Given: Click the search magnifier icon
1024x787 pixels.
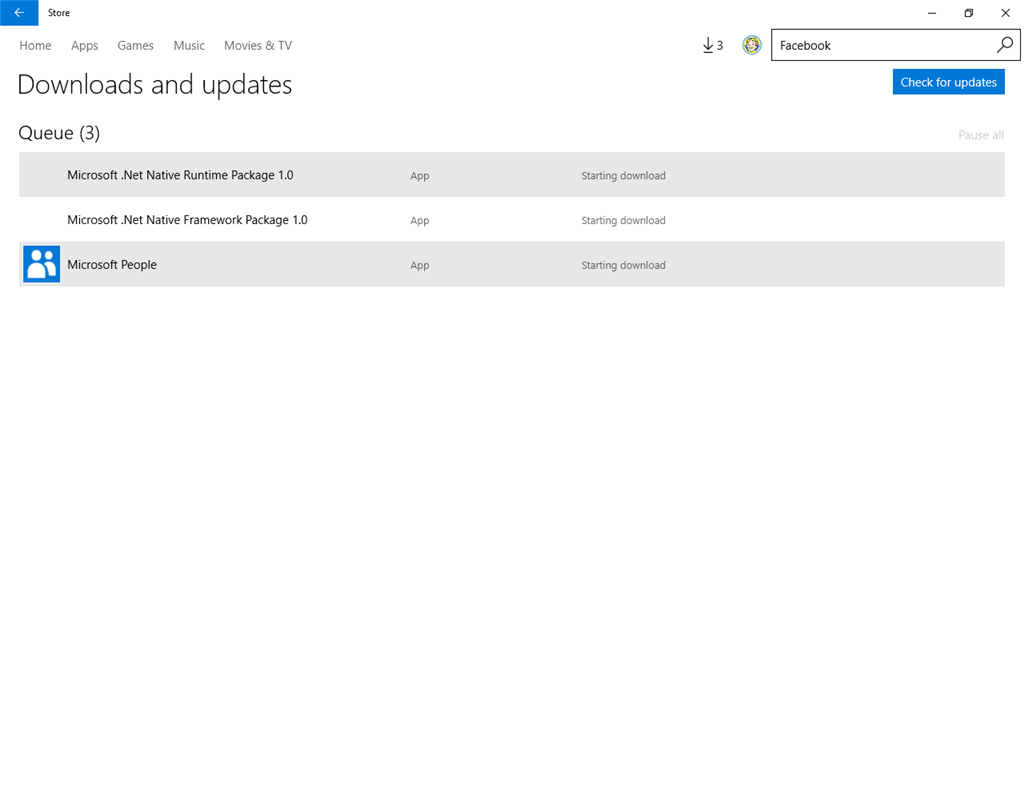Looking at the screenshot, I should 1004,45.
